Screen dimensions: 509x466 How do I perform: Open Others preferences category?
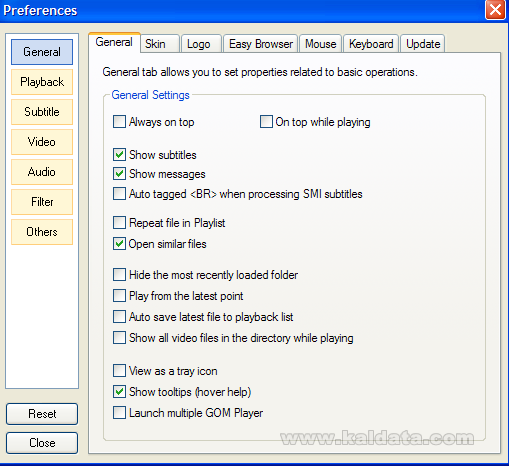pos(42,232)
